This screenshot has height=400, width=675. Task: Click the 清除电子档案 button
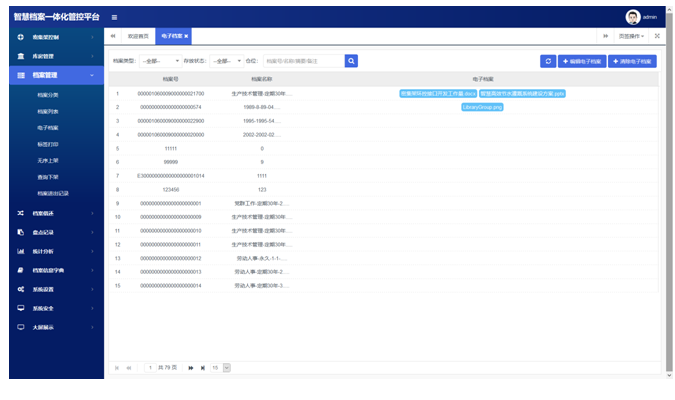632,61
